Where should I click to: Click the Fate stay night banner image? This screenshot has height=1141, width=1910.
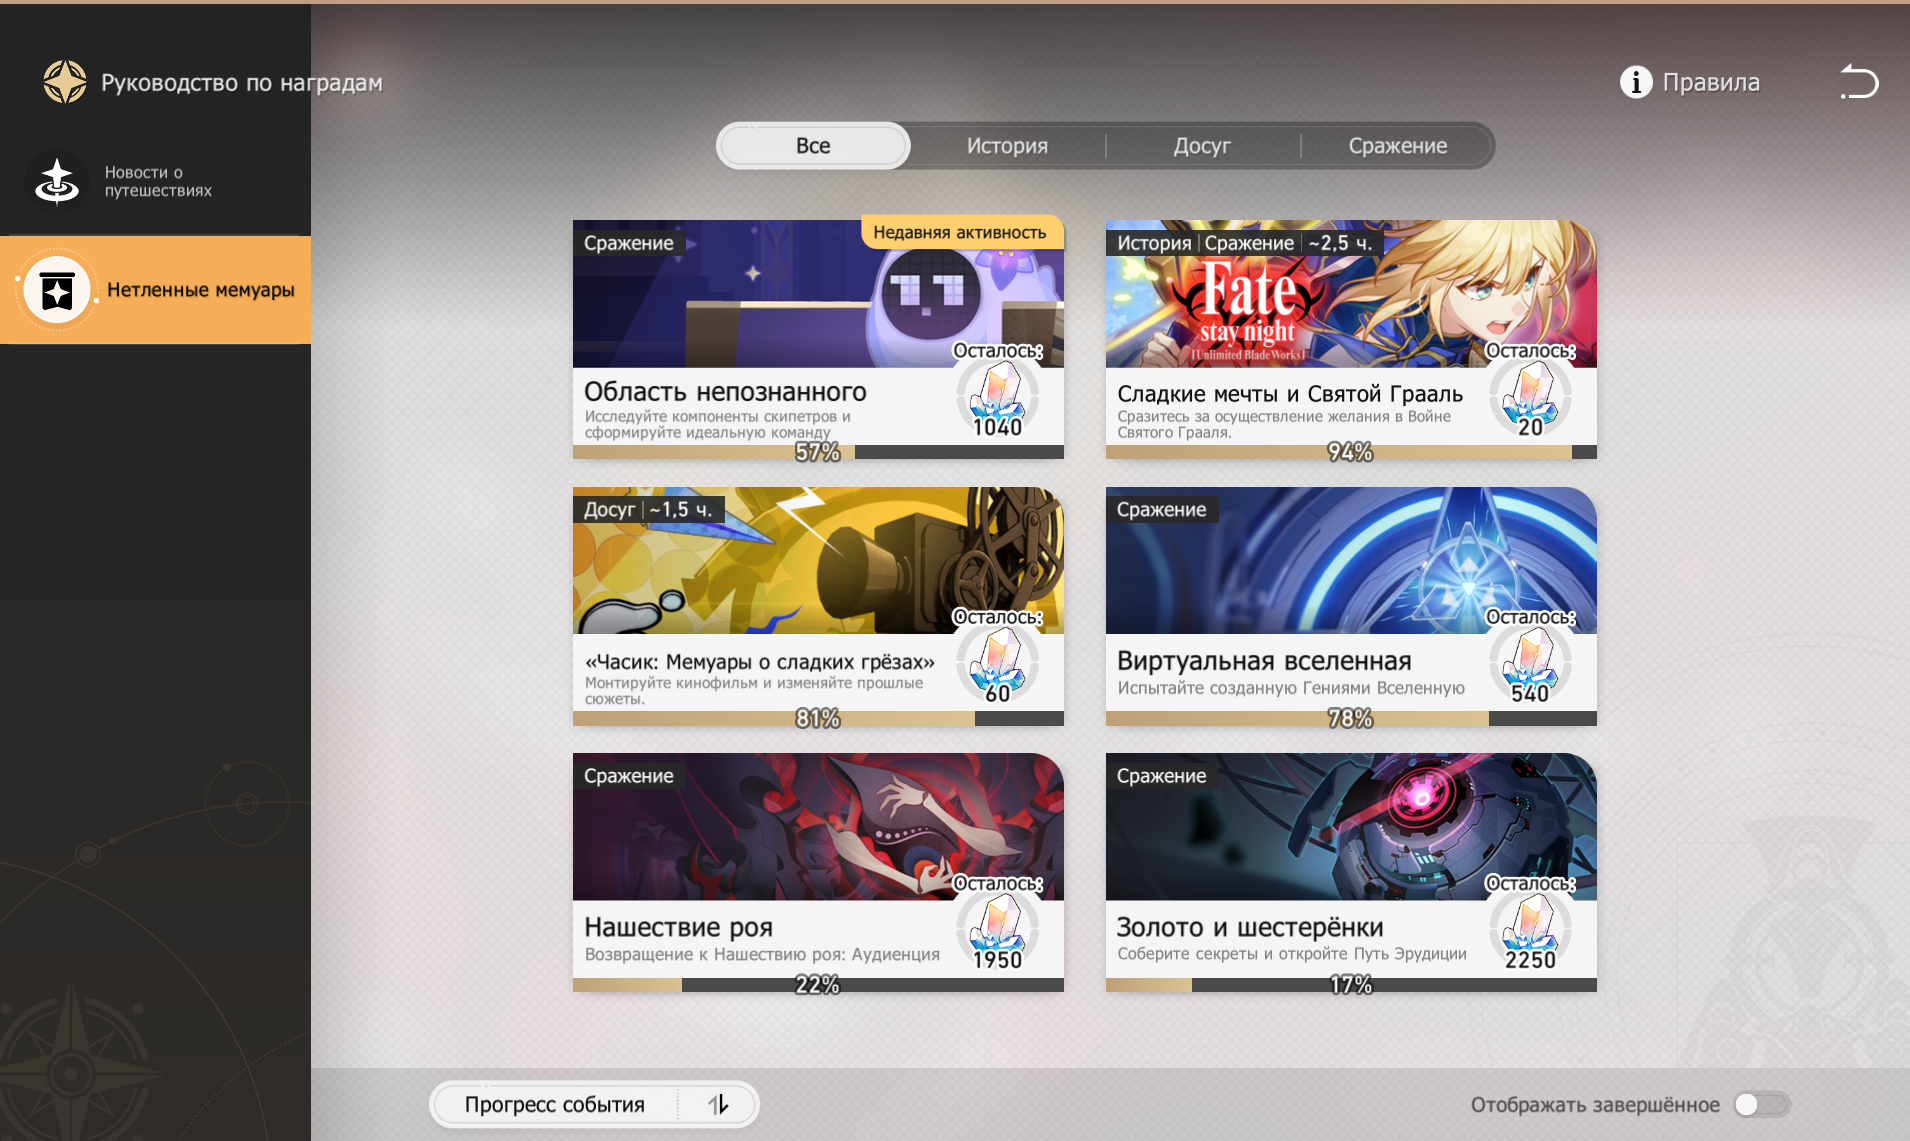pyautogui.click(x=1351, y=294)
